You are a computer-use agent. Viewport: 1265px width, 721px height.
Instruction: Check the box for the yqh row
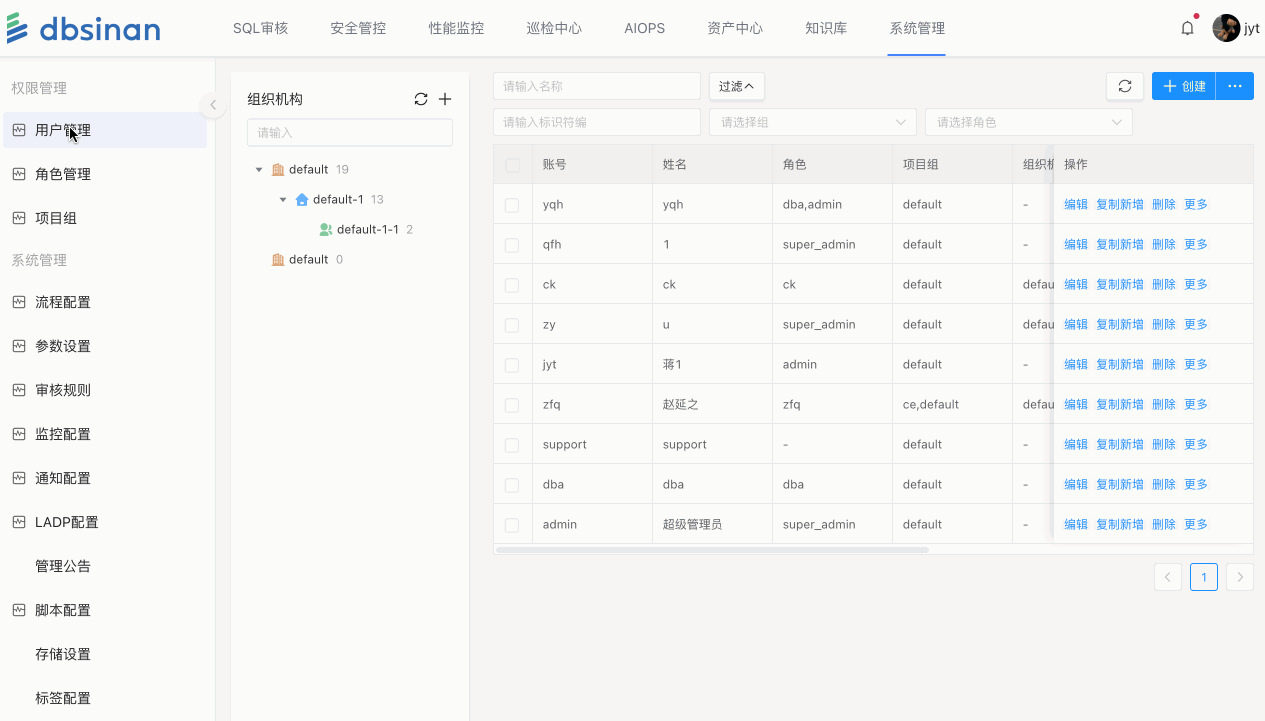(x=512, y=205)
